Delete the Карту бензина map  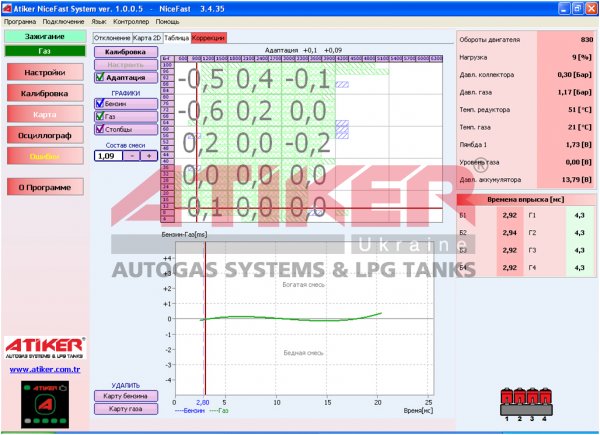click(126, 396)
